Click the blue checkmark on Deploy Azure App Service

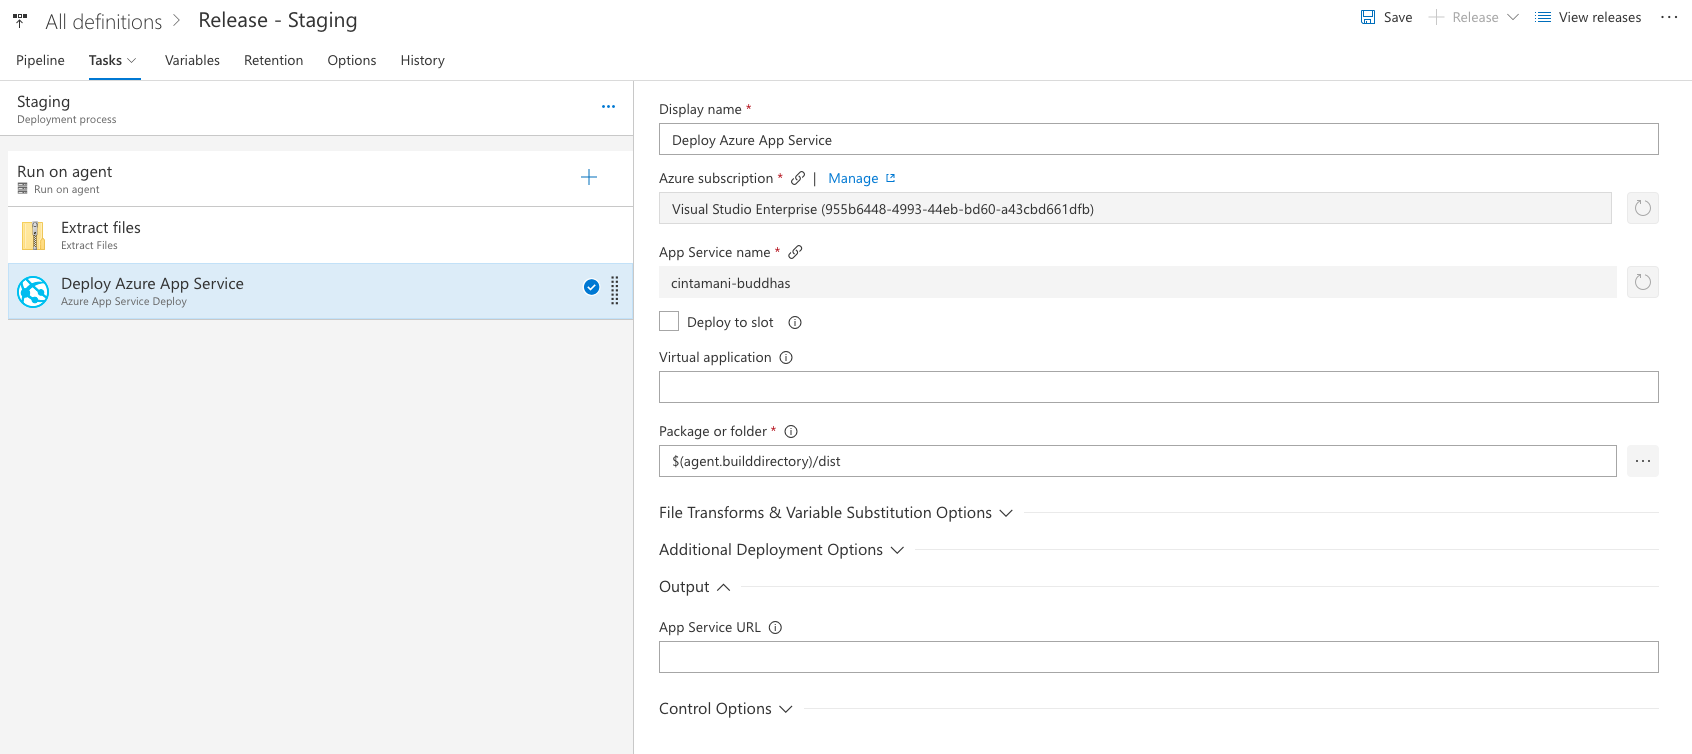click(592, 287)
